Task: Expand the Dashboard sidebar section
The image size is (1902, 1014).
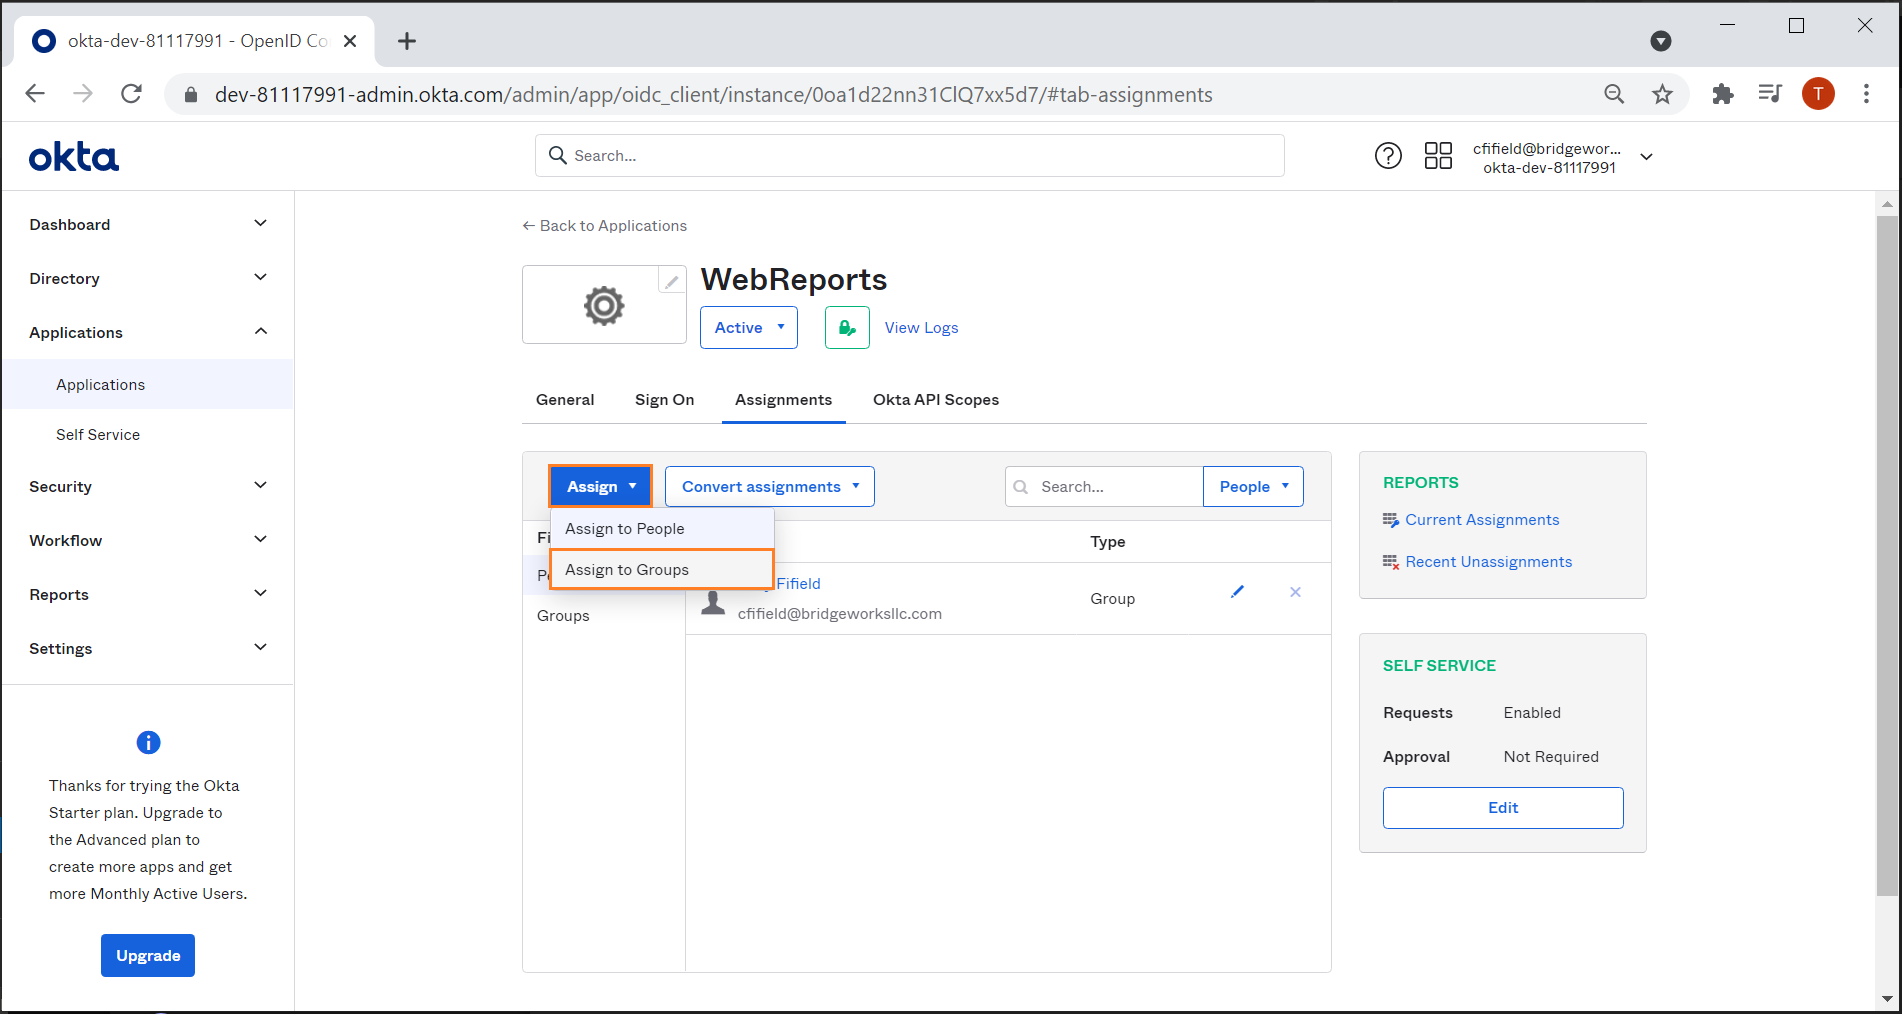Action: [x=148, y=224]
